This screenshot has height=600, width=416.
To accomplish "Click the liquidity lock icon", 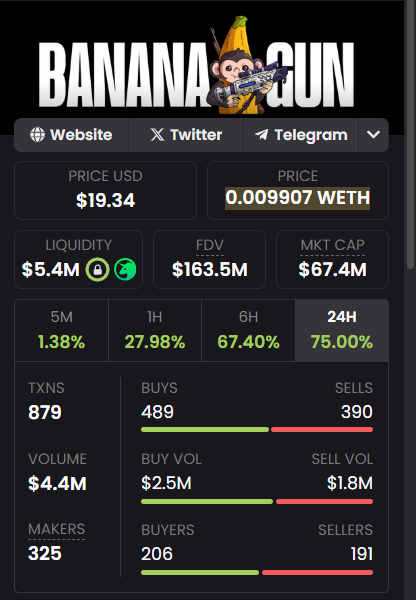I will tap(97, 269).
